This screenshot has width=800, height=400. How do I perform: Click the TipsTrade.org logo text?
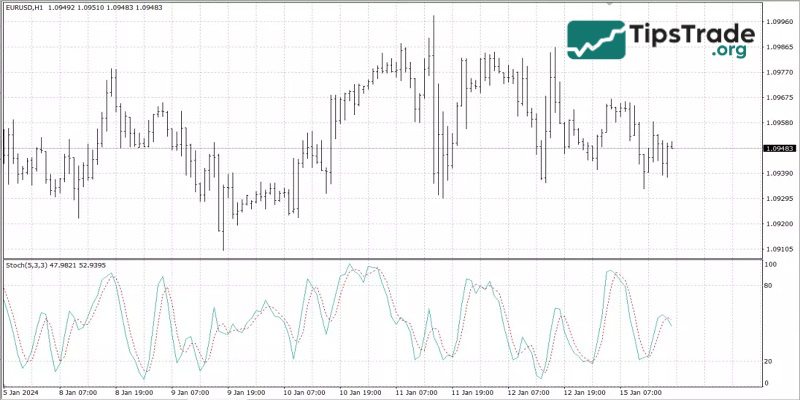pyautogui.click(x=690, y=40)
